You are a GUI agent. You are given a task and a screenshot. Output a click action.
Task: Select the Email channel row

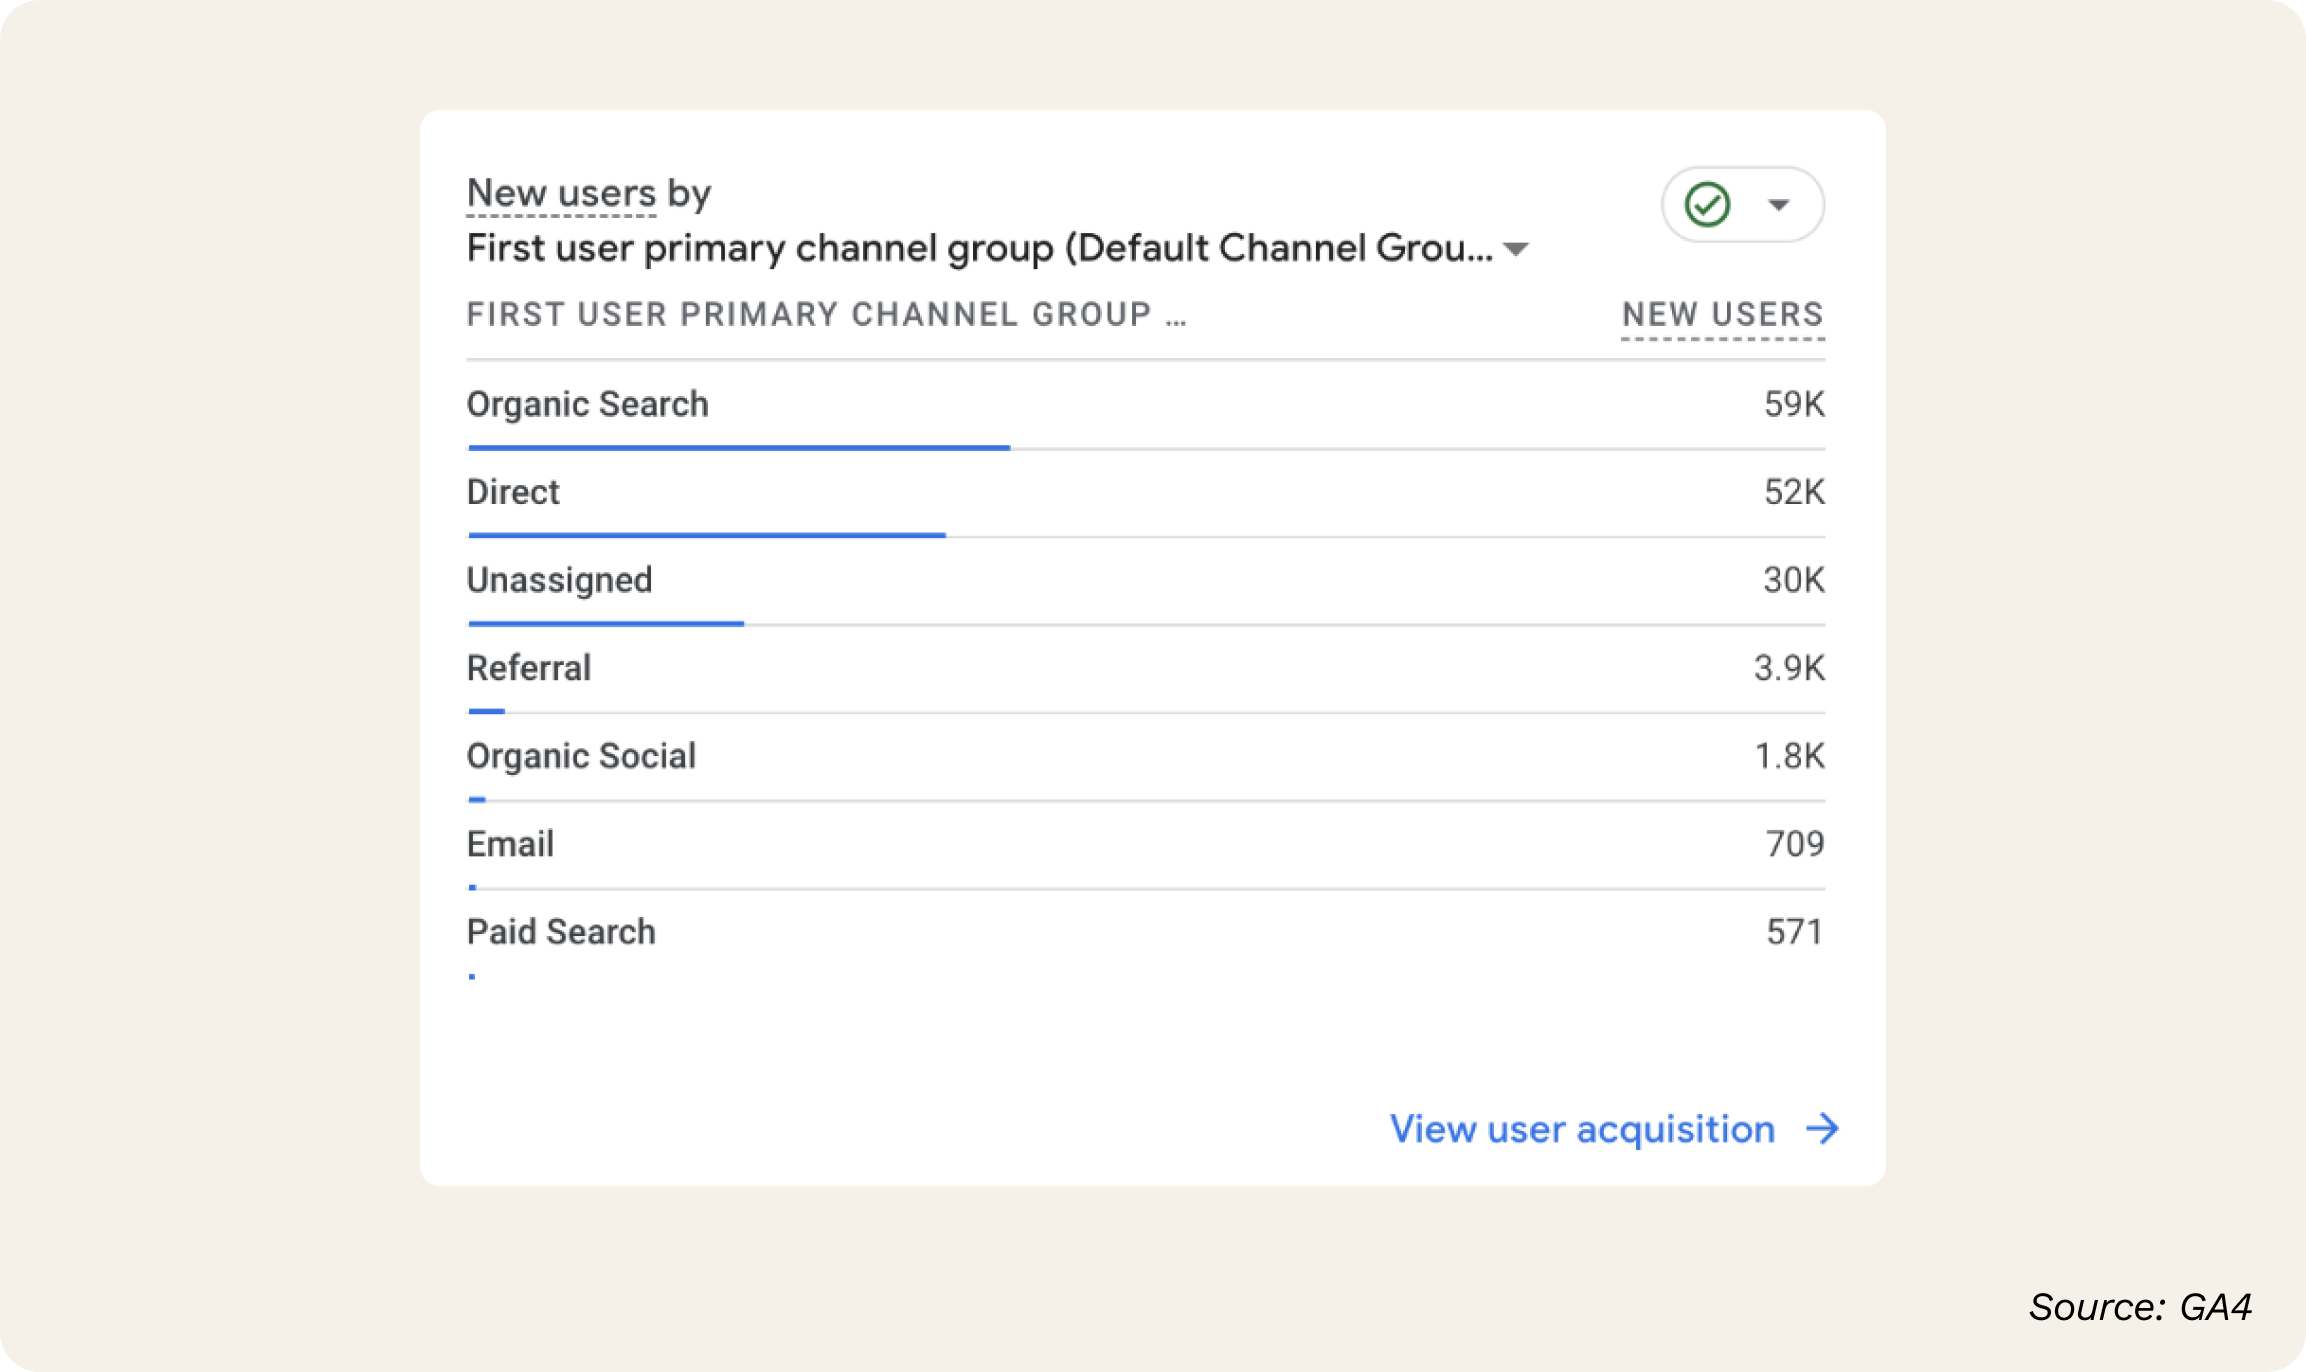click(510, 844)
